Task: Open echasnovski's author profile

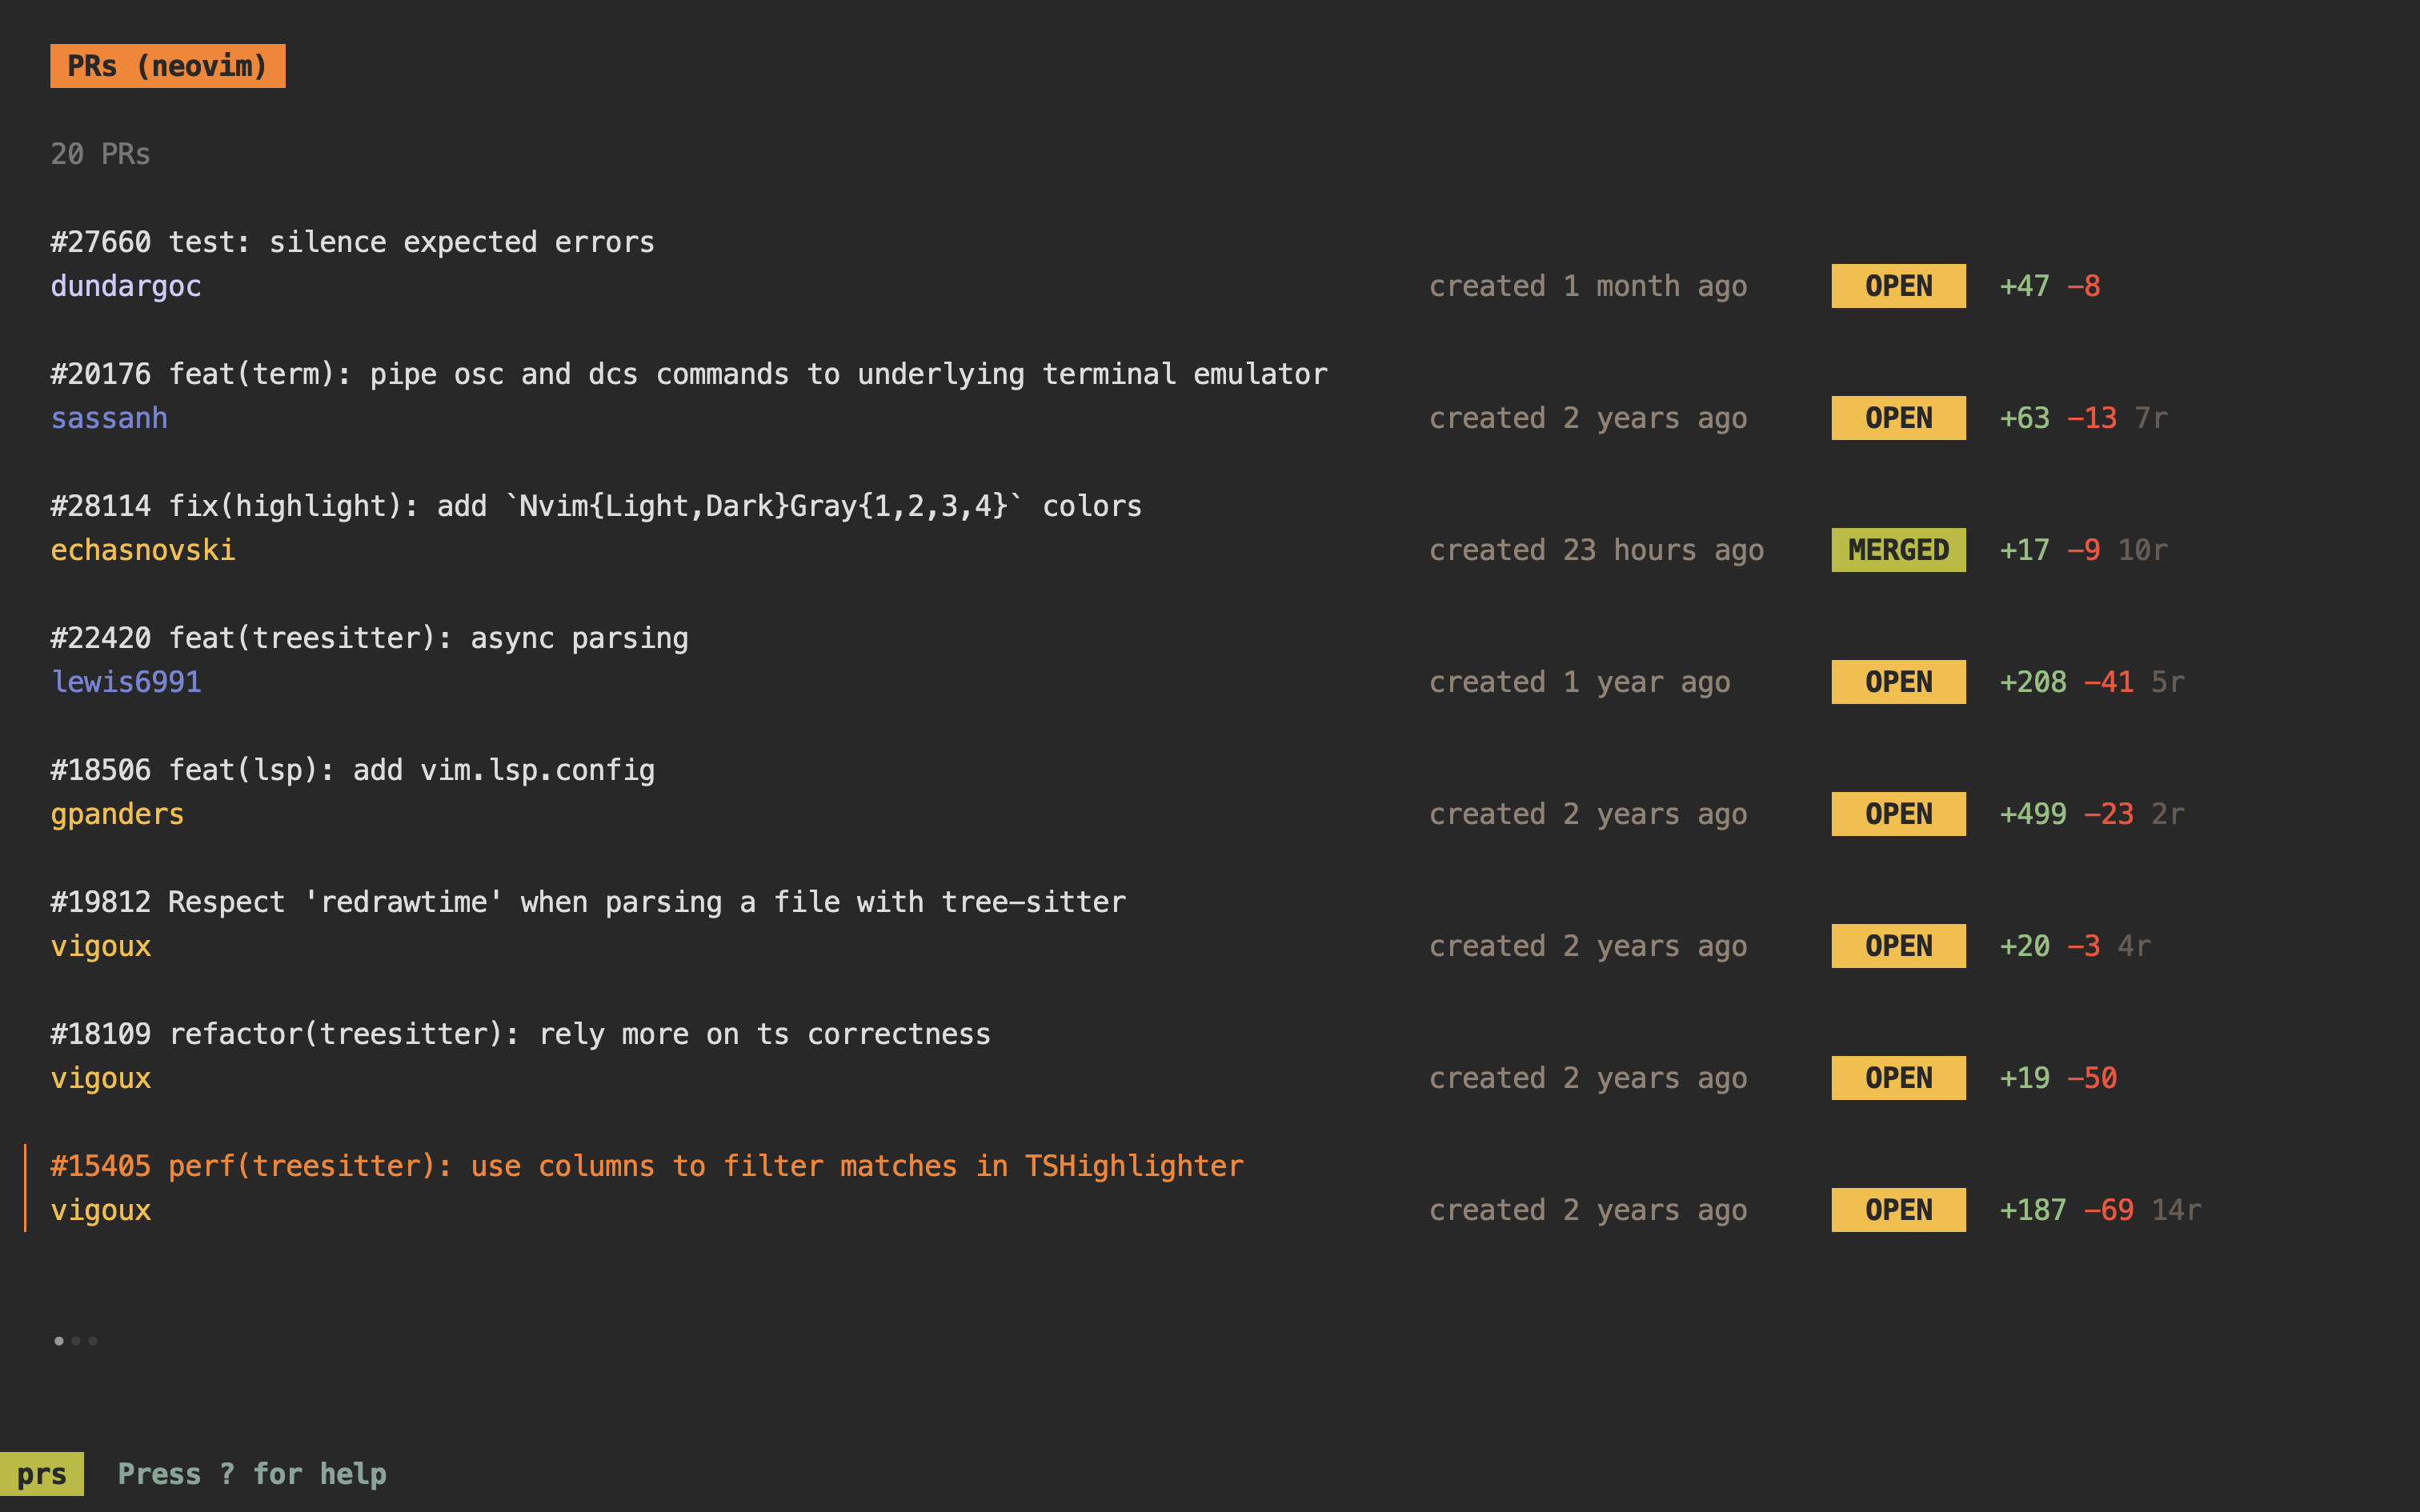Action: [143, 549]
